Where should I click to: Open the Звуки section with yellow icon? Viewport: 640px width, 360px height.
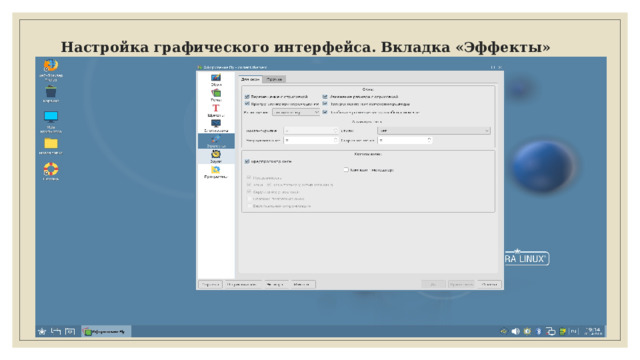(x=216, y=156)
